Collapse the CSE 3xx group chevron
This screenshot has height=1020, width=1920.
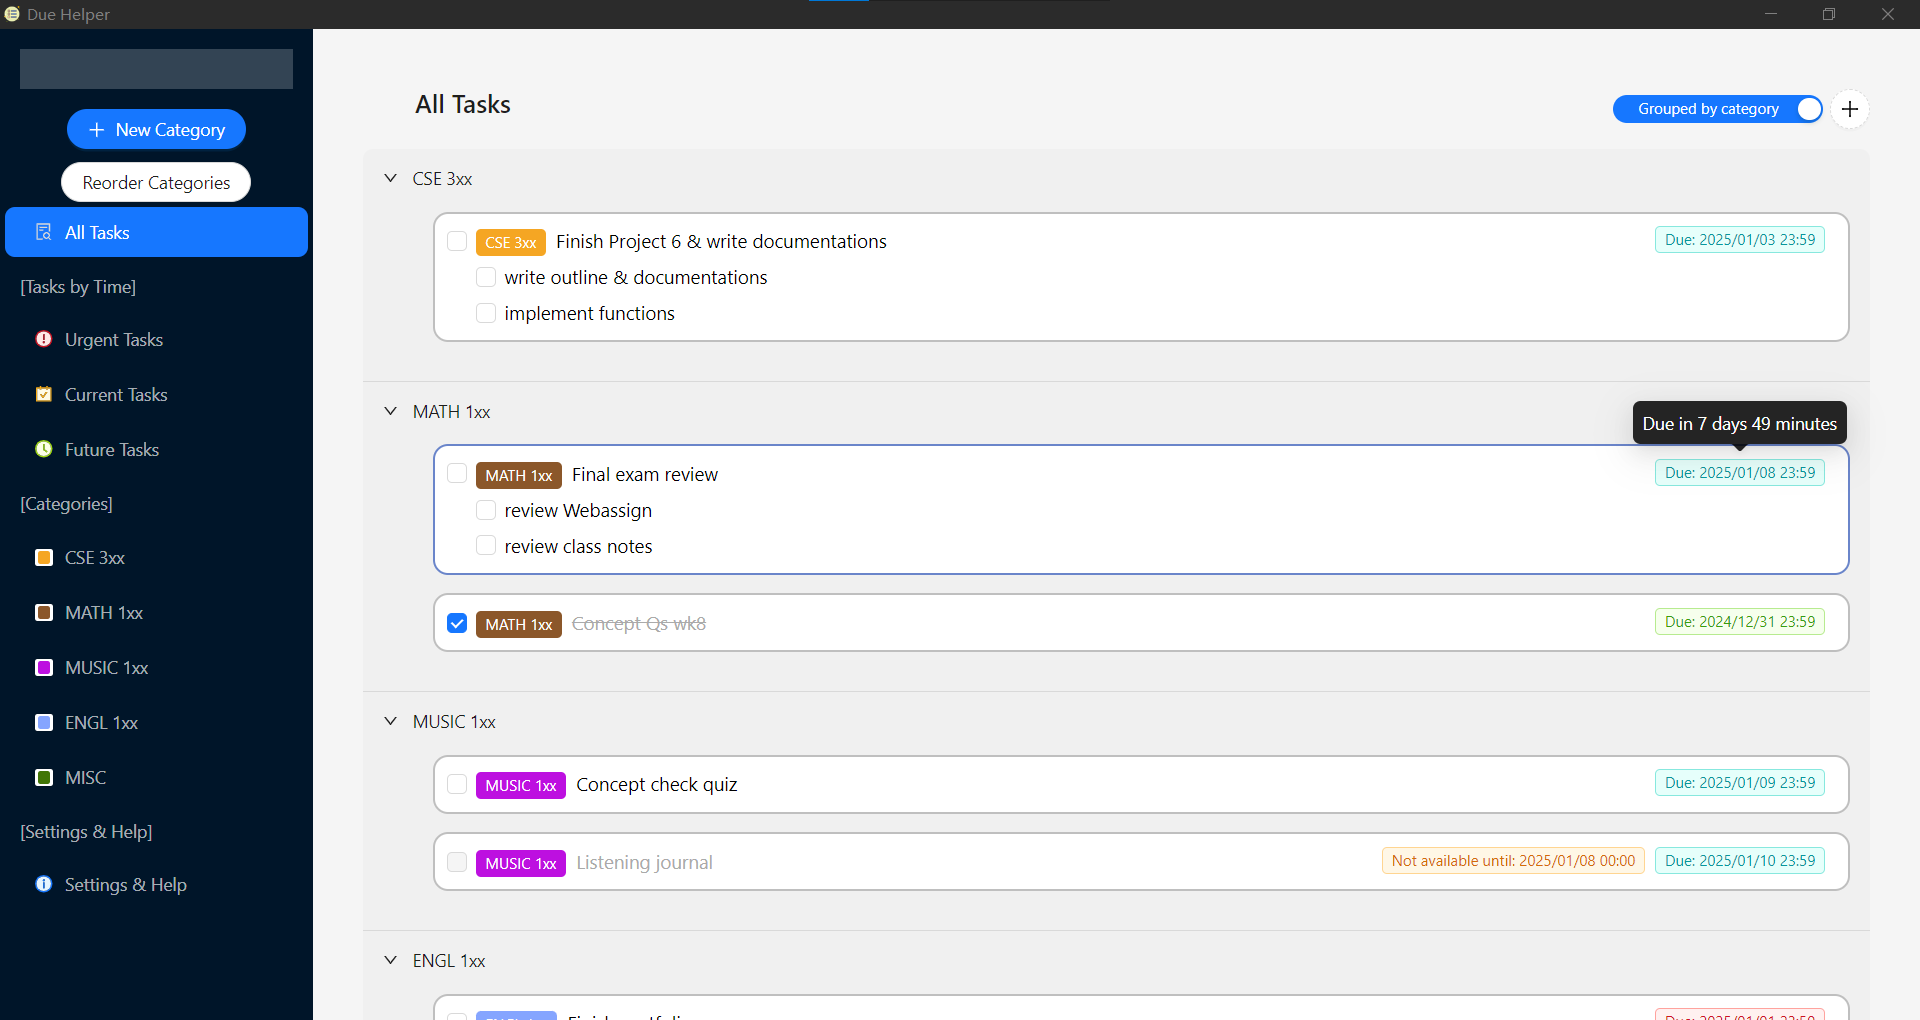(x=391, y=178)
